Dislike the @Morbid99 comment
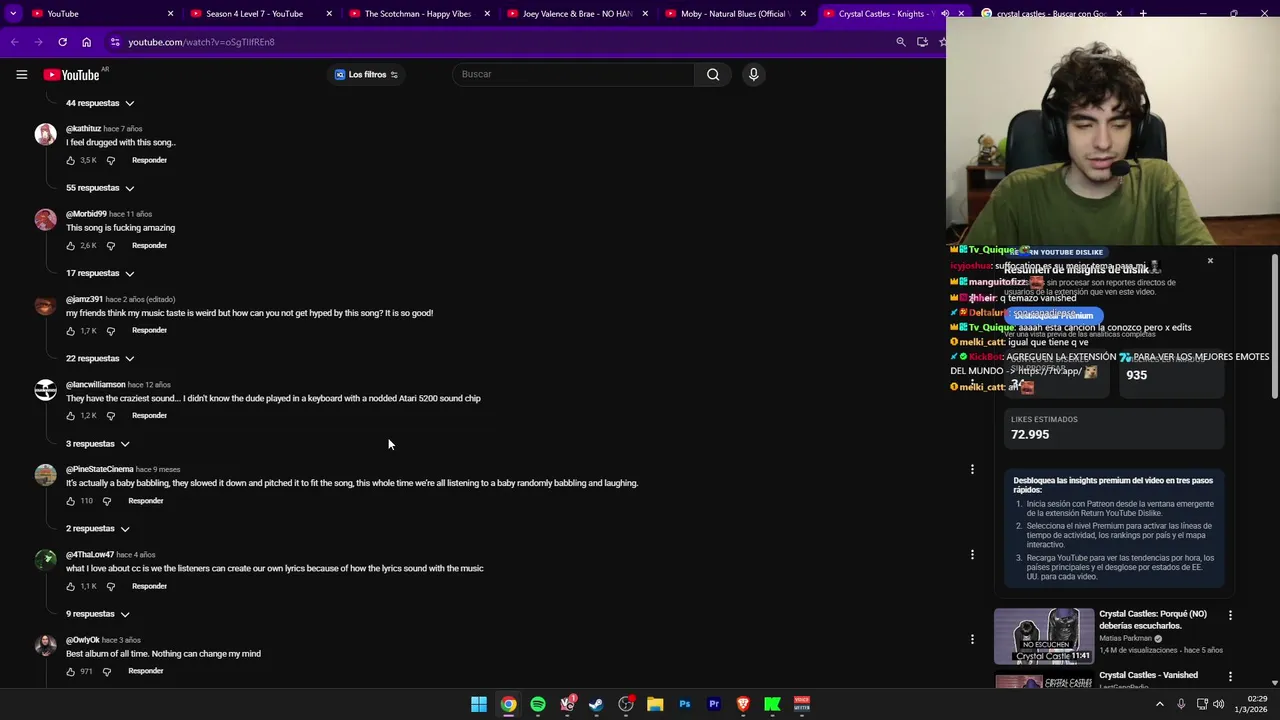 point(110,245)
